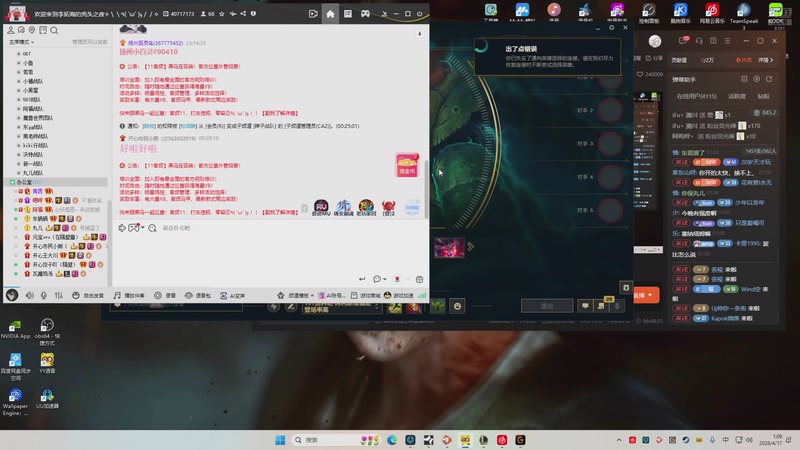Open 详情 details chevron in stream panel
The width and height of the screenshot is (800, 450).
(x=765, y=60)
